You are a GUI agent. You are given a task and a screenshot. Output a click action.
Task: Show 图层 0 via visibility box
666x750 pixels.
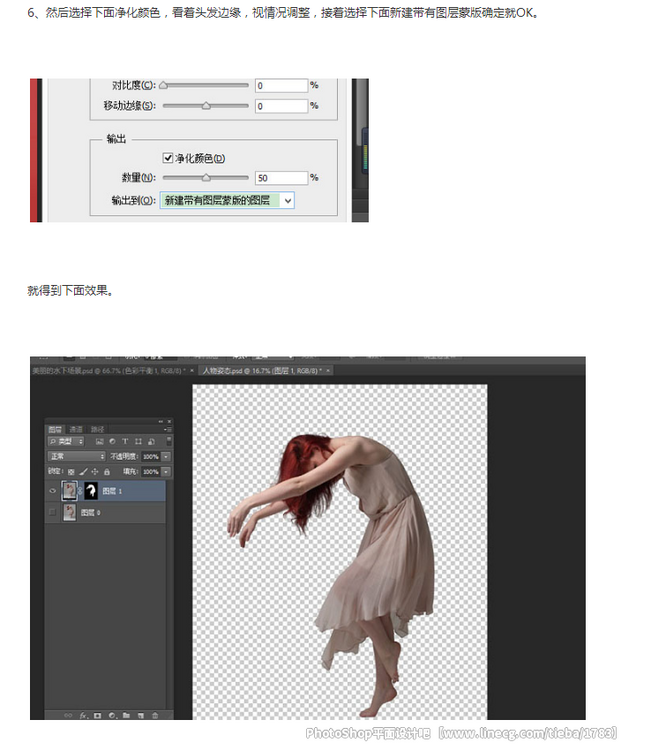tap(52, 512)
